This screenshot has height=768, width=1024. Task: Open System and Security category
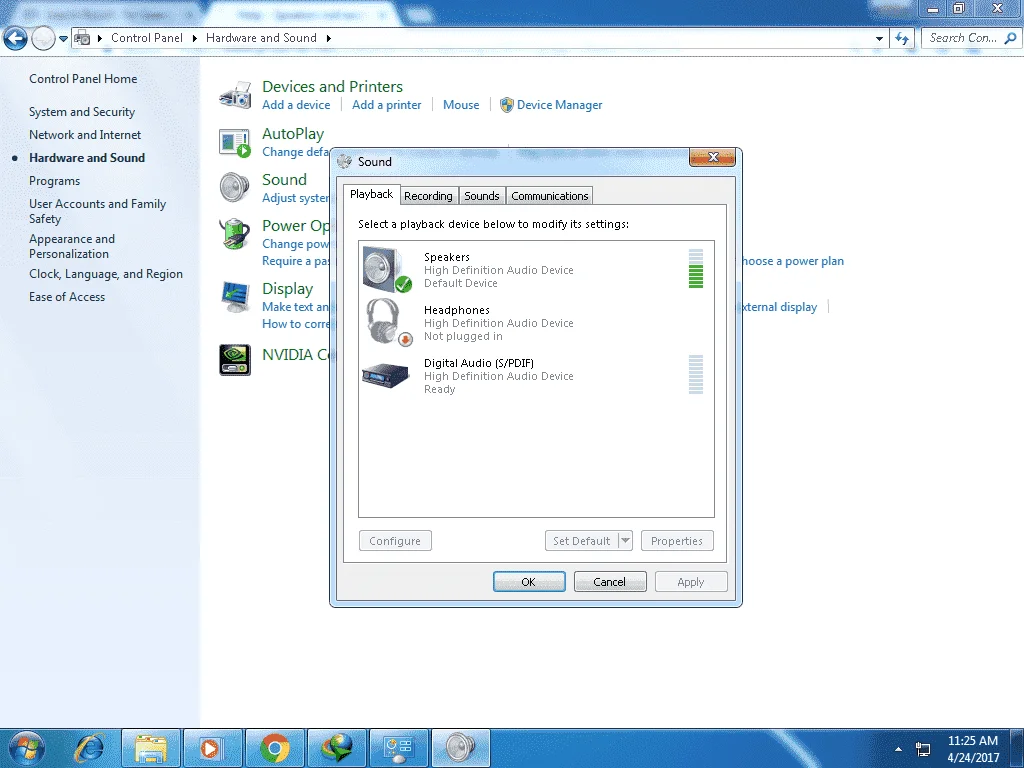click(82, 112)
